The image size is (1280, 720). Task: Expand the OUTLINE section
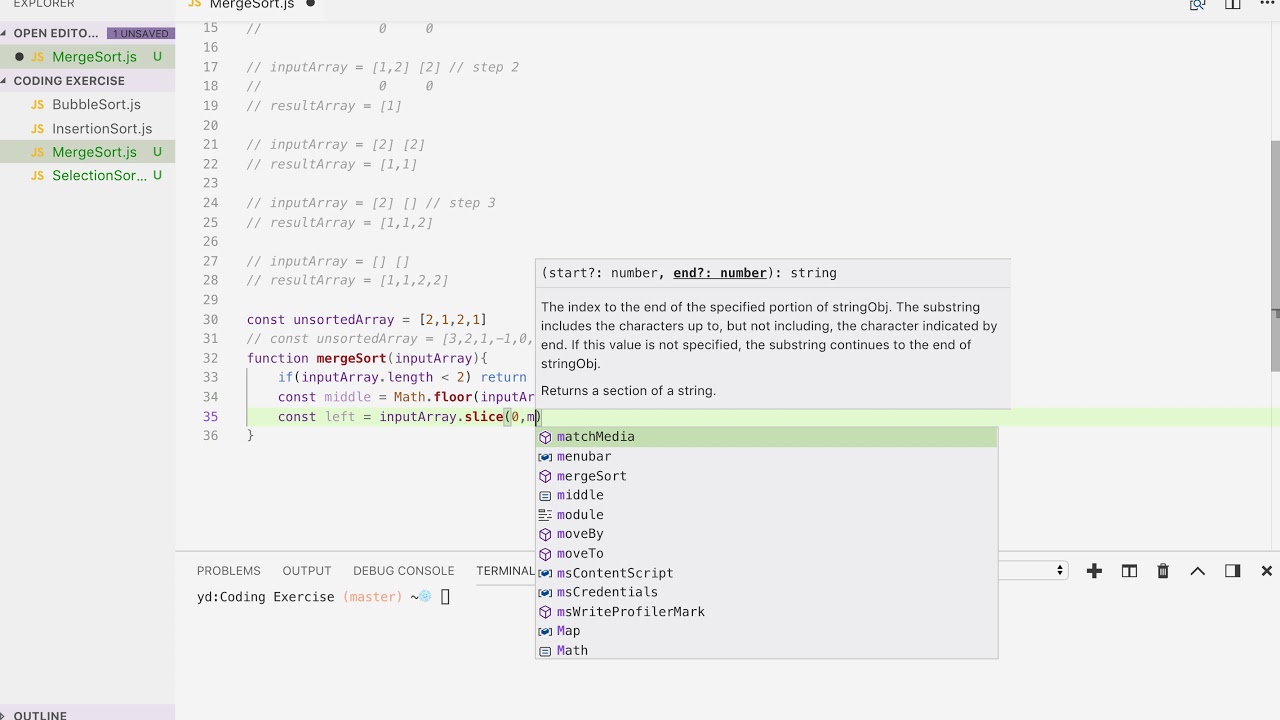click(40, 713)
